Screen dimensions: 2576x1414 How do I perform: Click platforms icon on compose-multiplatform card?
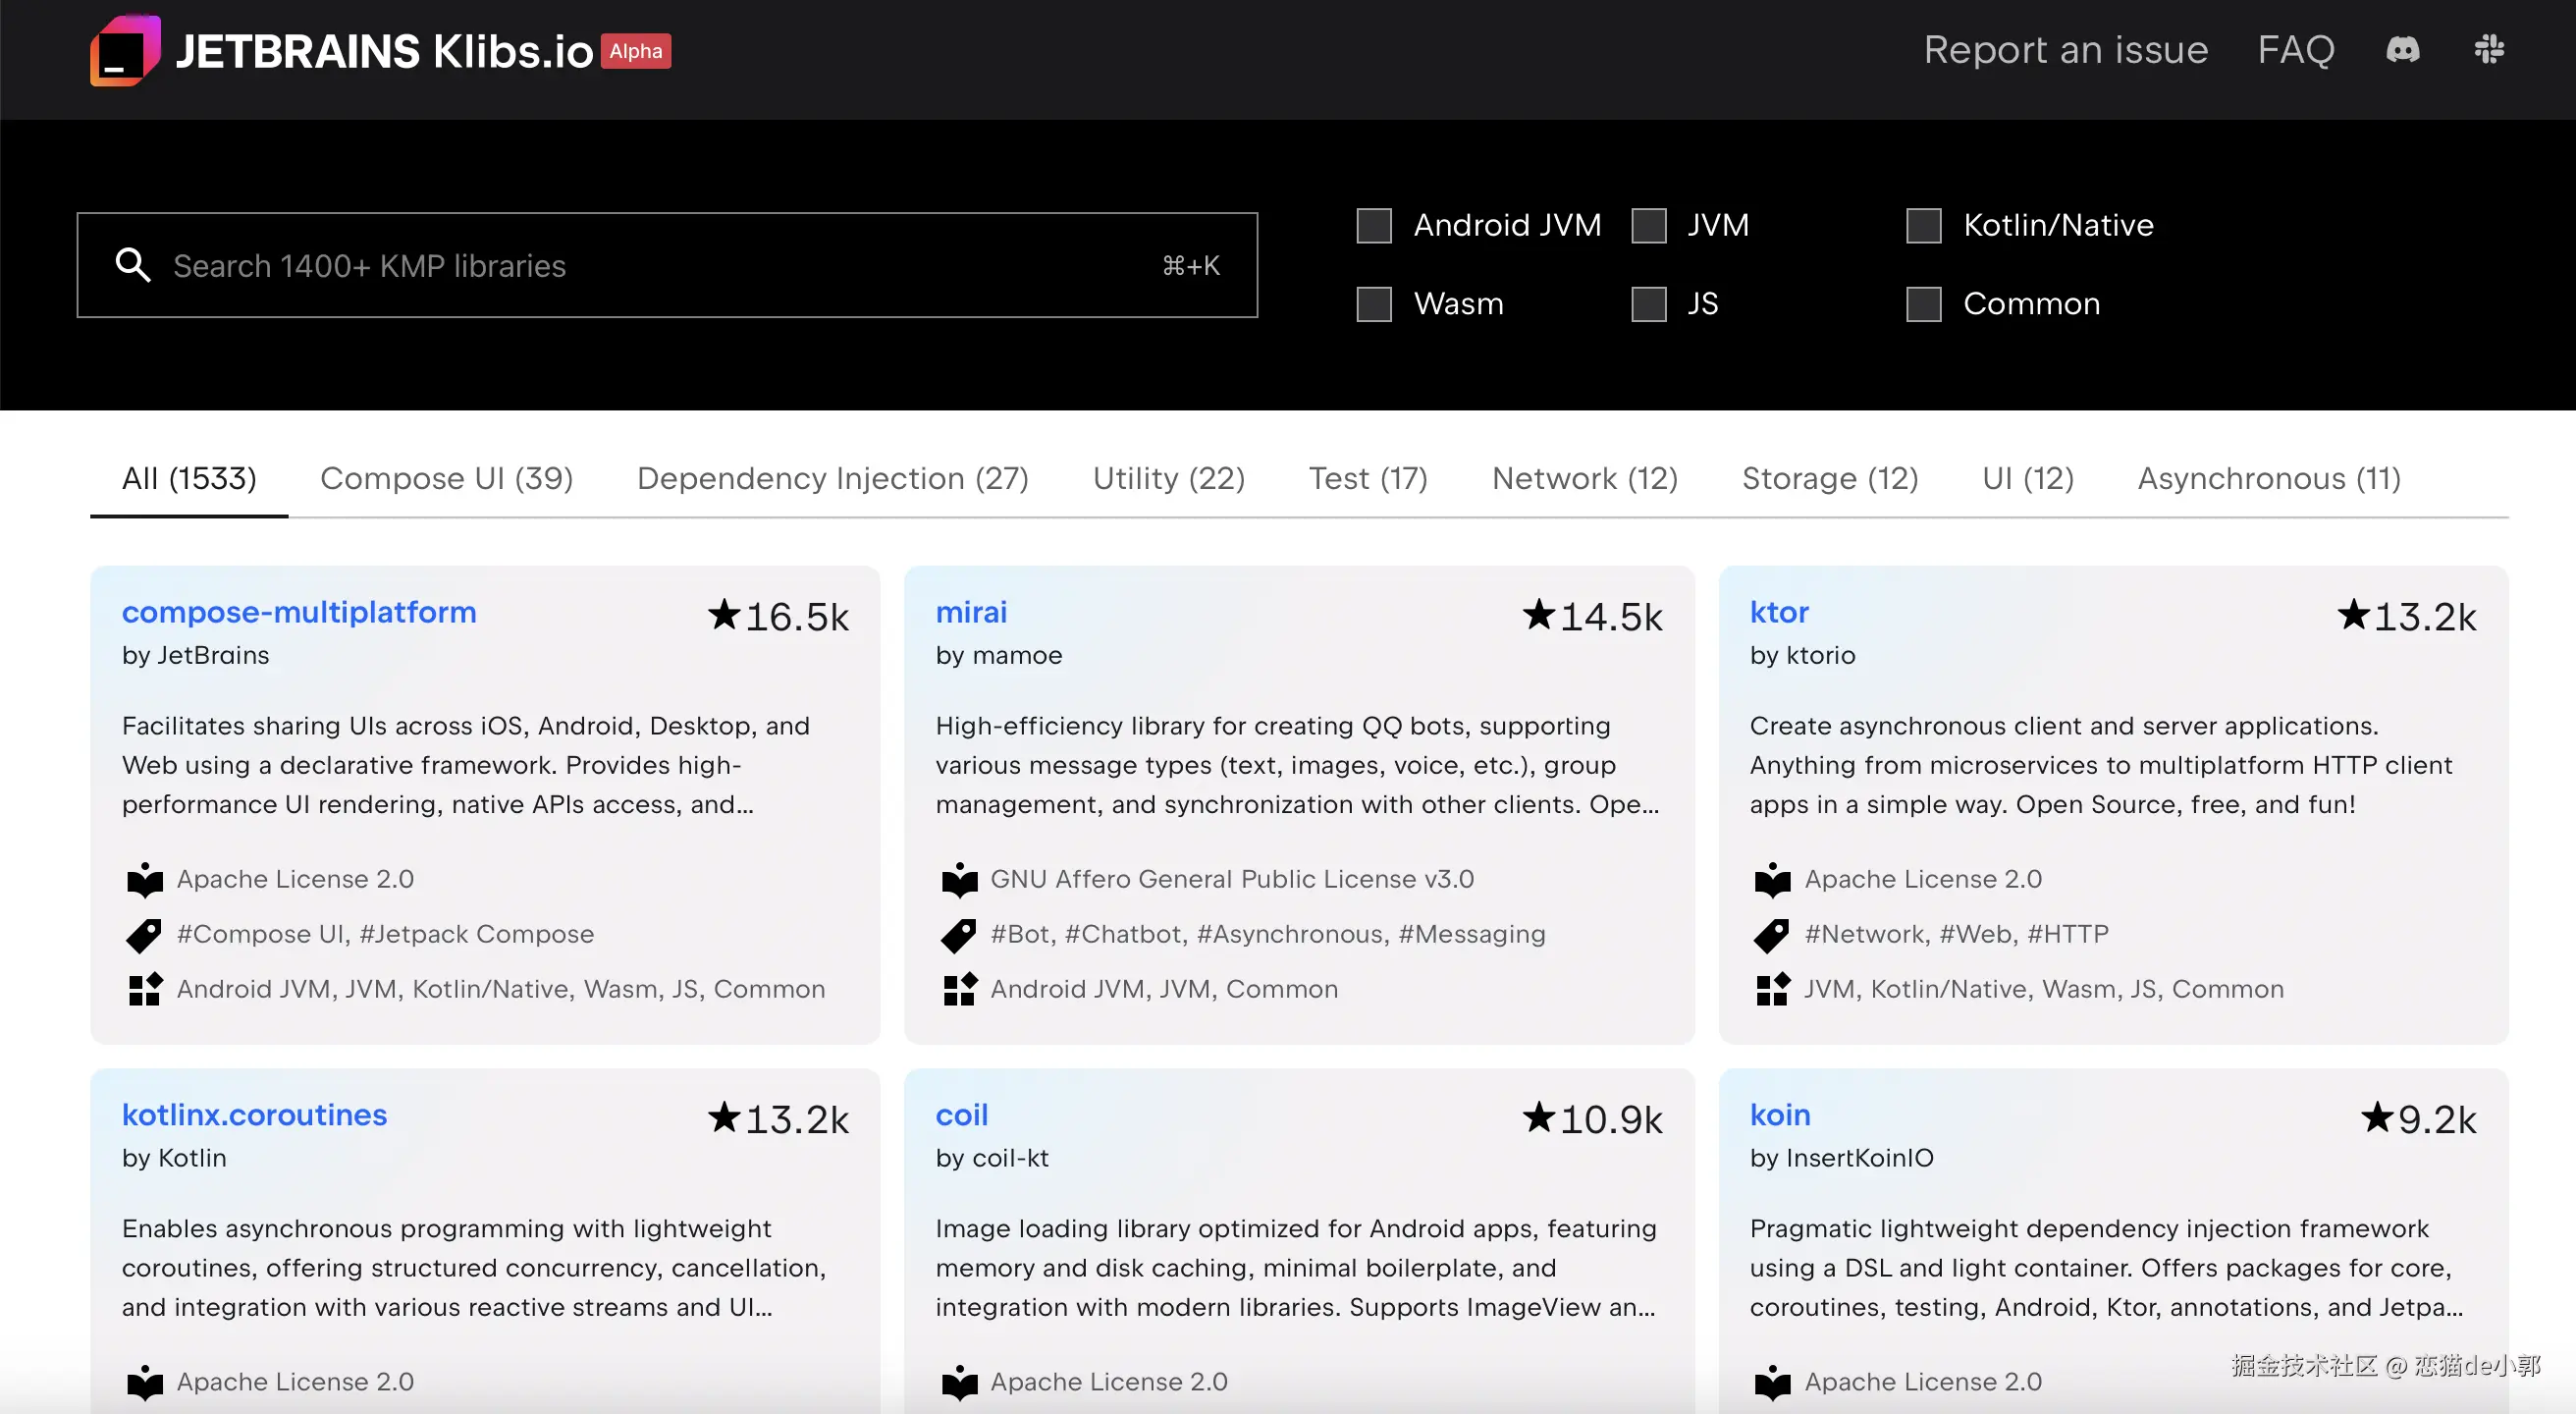145,989
